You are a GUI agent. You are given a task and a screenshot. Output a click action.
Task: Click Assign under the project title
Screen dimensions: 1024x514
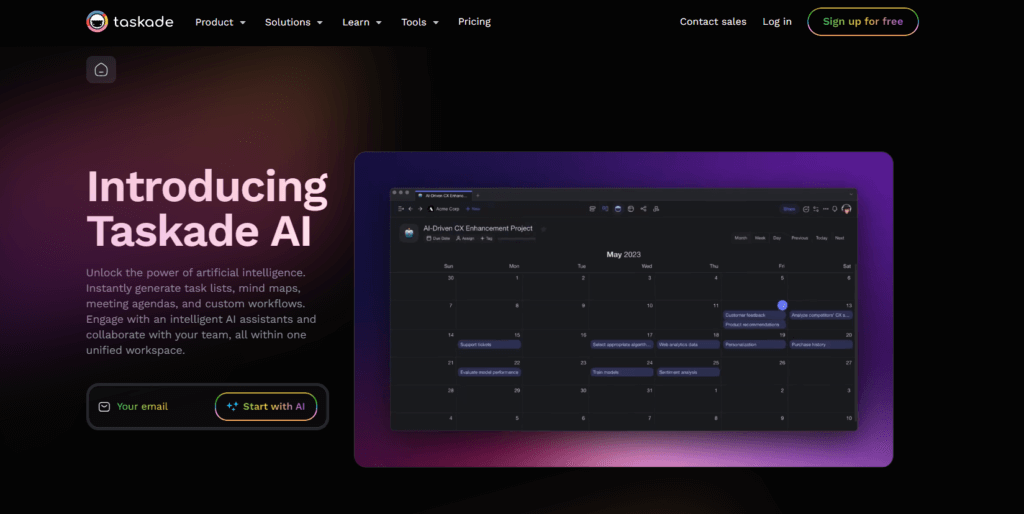point(465,238)
